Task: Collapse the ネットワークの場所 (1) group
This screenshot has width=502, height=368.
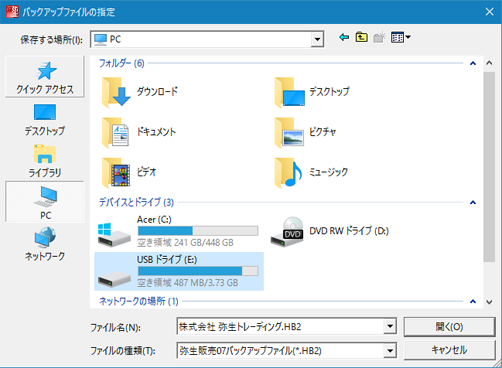Action: 473,301
